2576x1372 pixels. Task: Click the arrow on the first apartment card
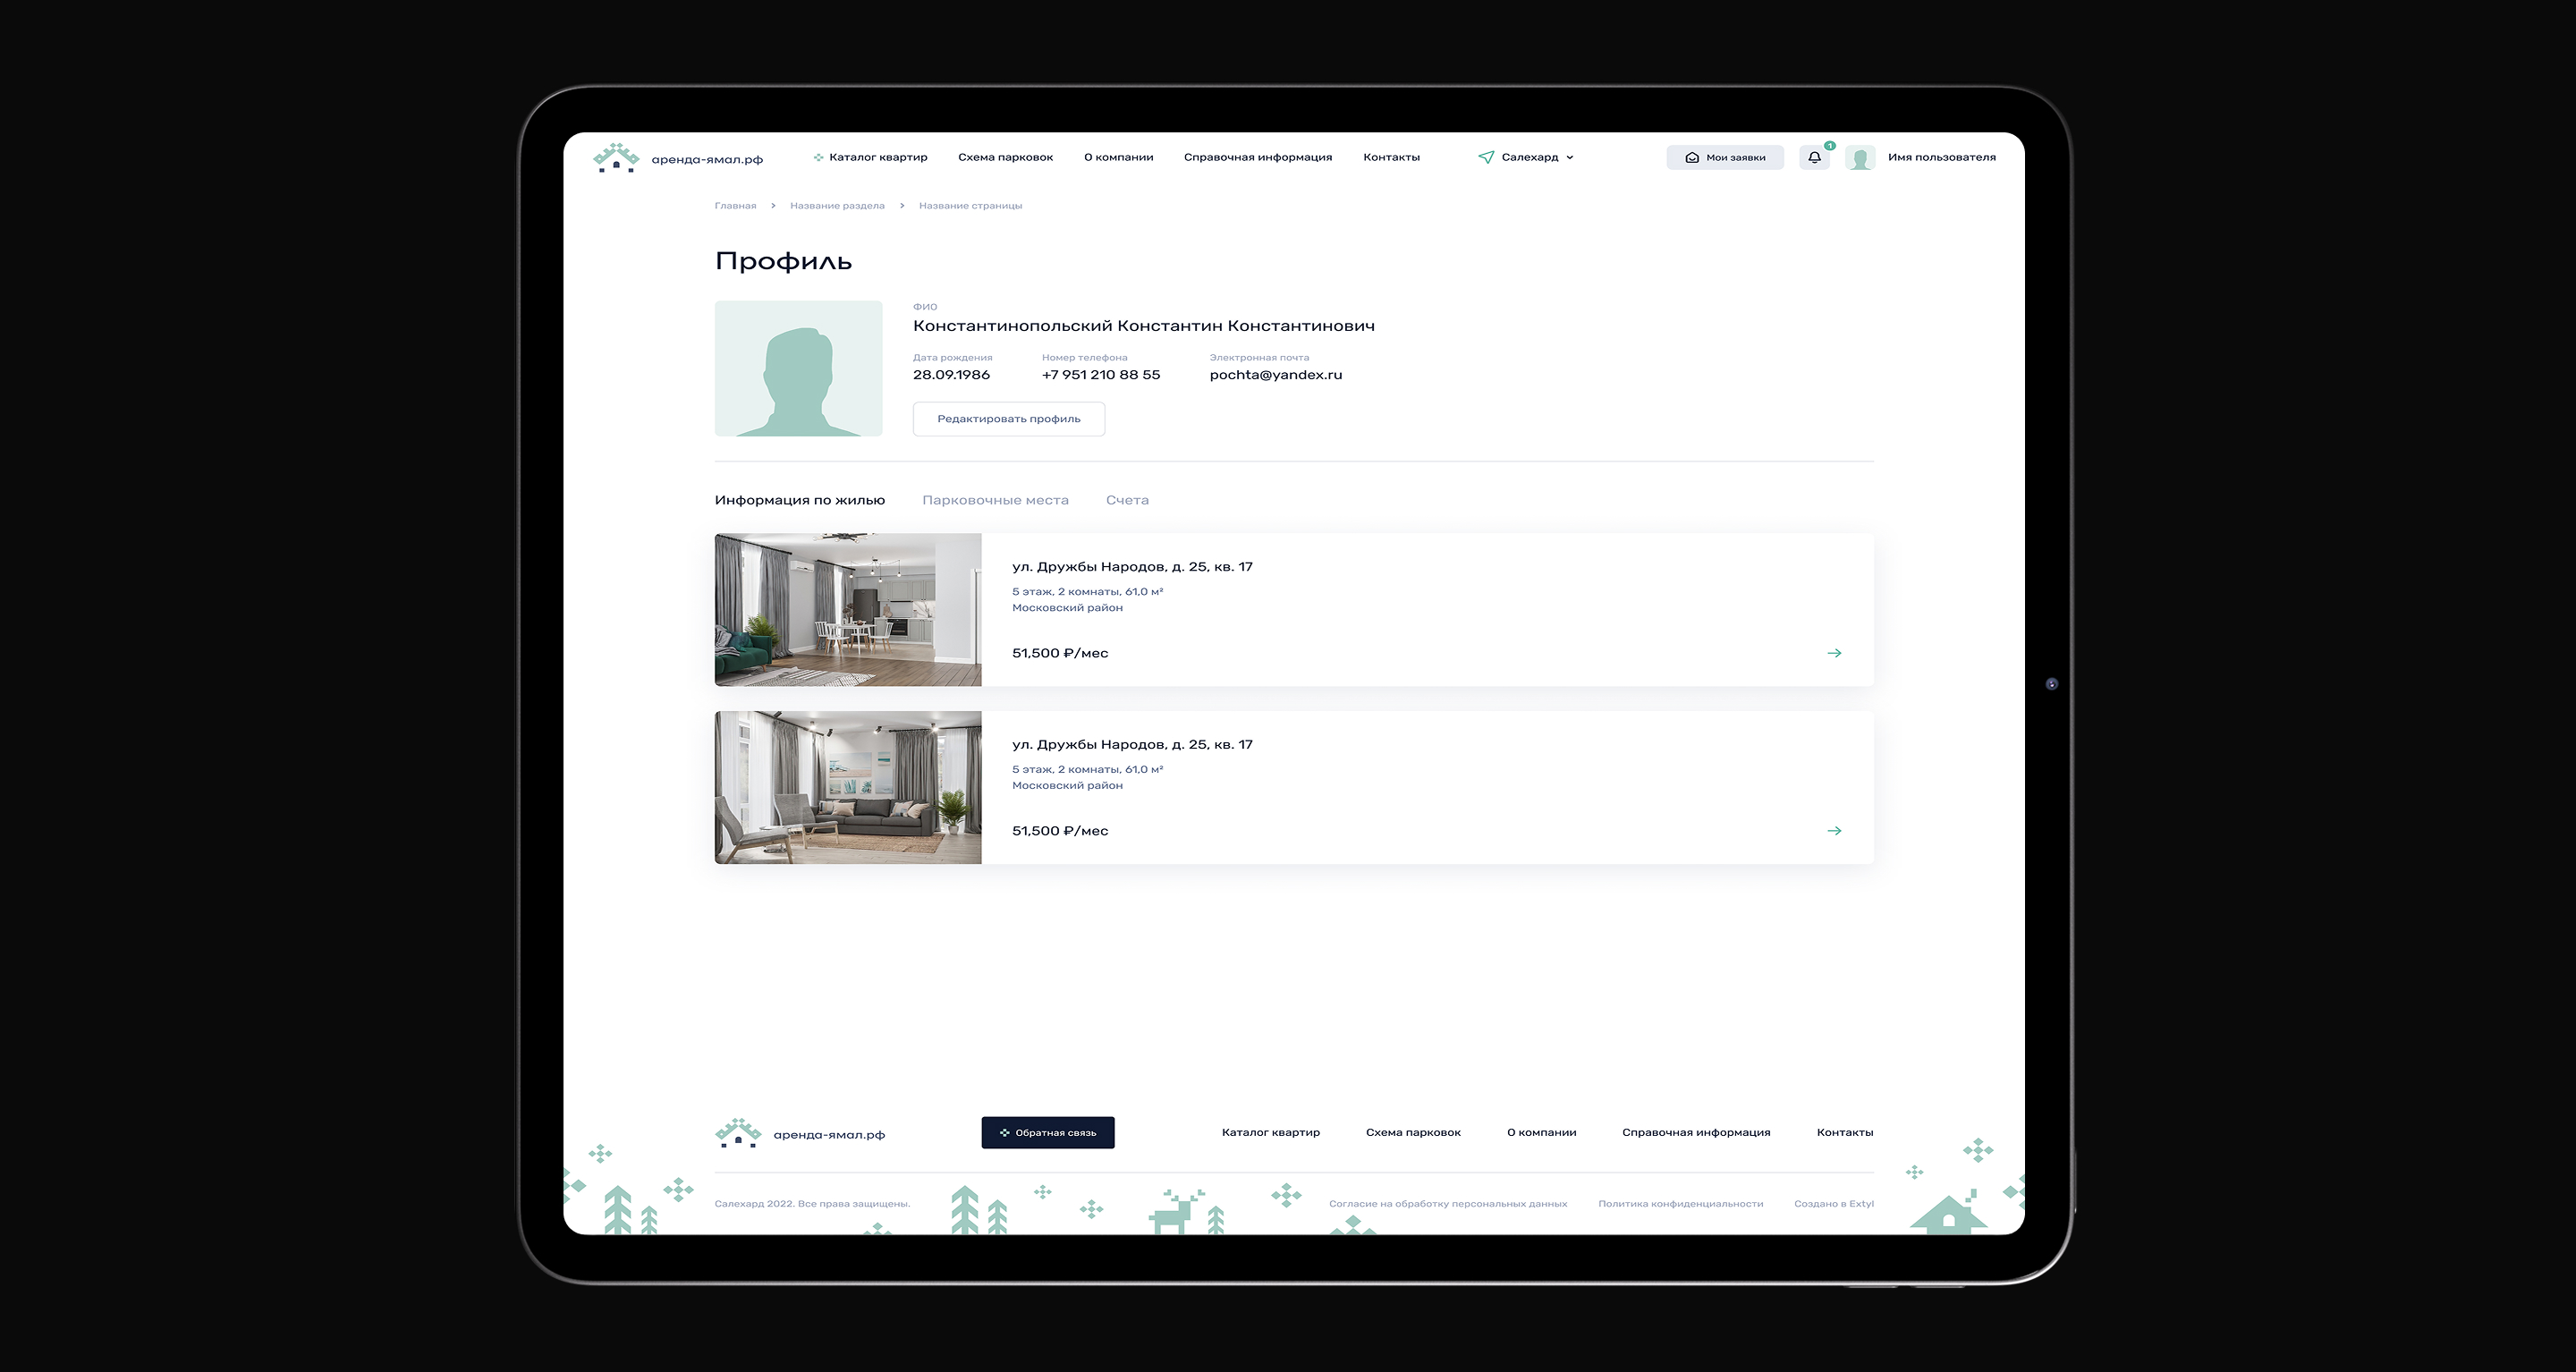click(1834, 653)
